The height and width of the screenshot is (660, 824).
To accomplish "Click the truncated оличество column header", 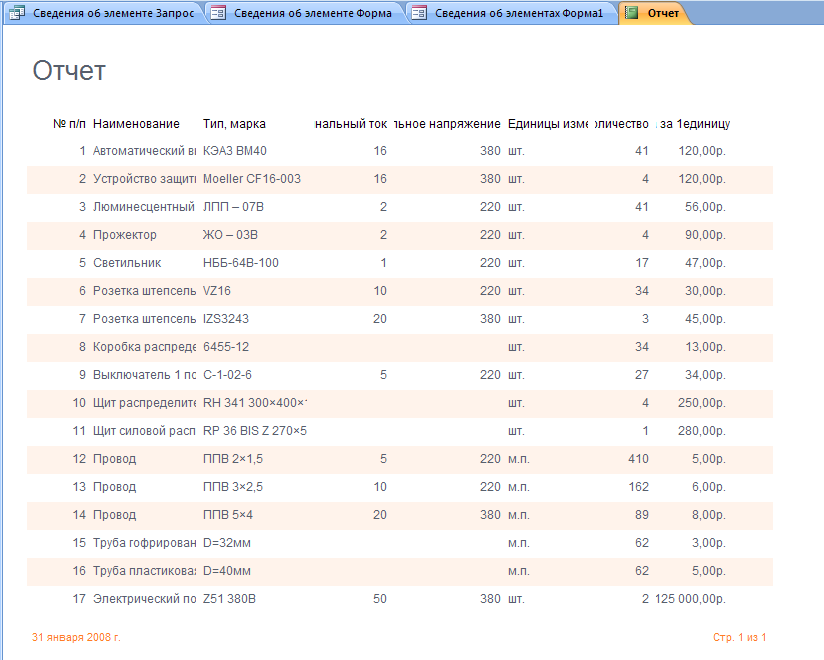I will (x=622, y=124).
